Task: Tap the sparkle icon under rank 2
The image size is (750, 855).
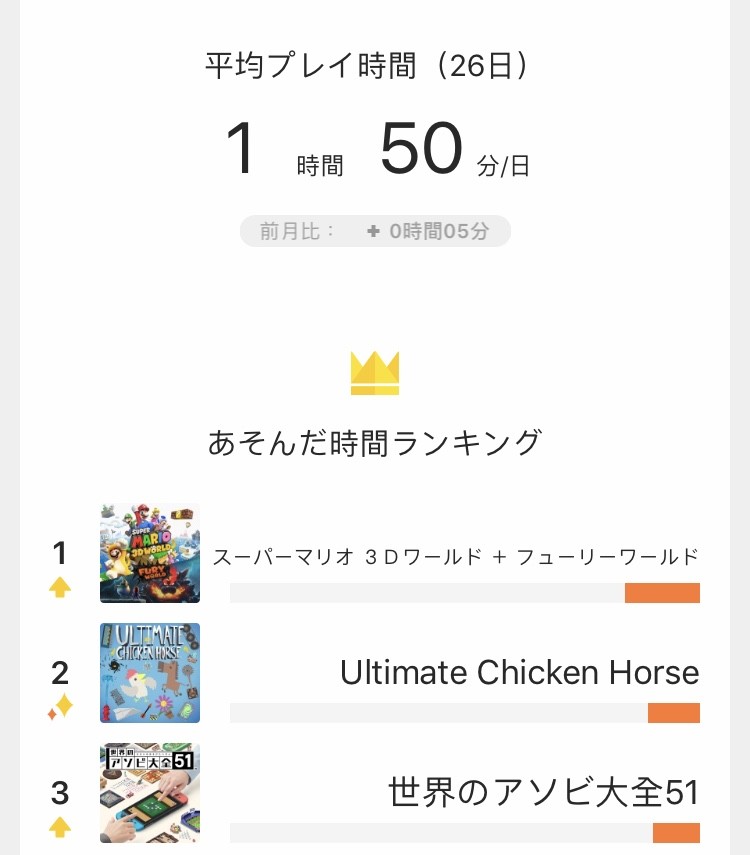Action: click(x=60, y=707)
